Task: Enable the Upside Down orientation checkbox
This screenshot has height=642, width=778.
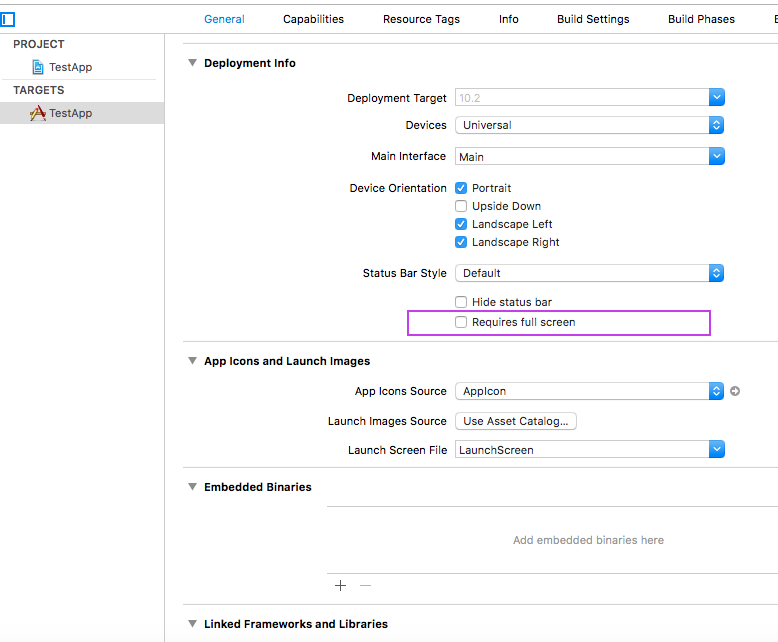Action: tap(461, 206)
